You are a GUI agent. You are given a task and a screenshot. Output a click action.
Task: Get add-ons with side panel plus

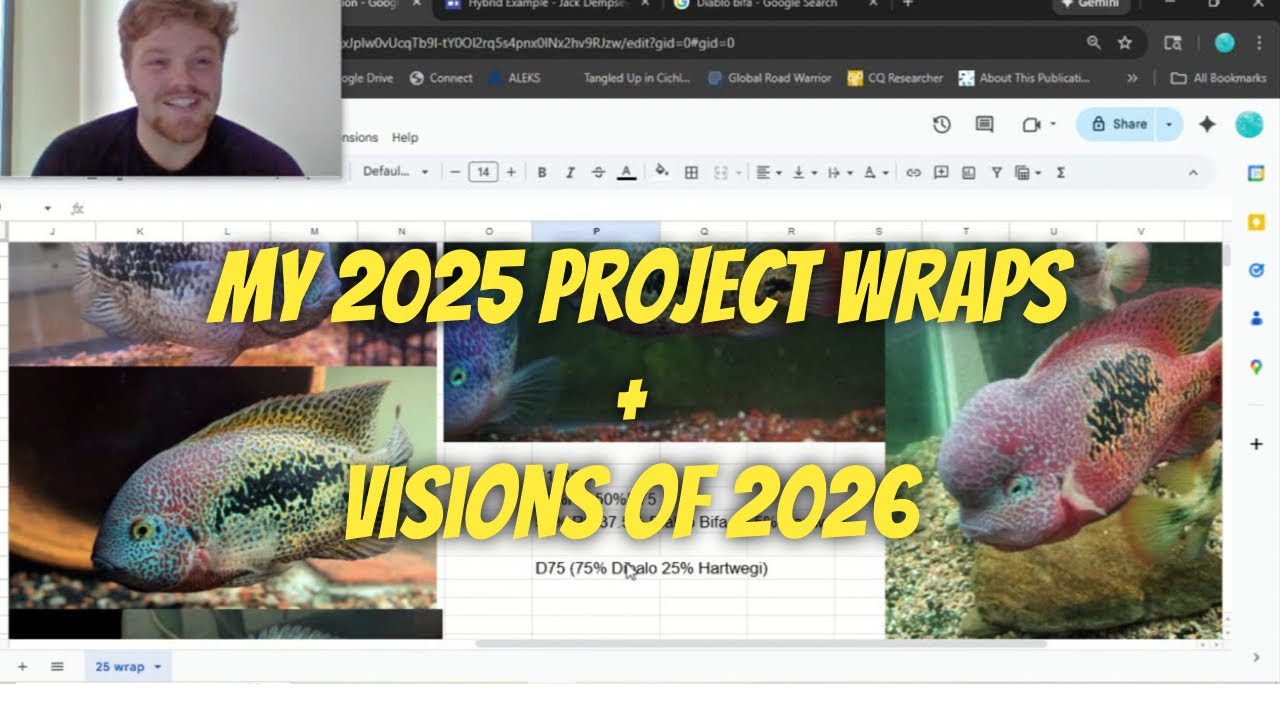(x=1256, y=444)
